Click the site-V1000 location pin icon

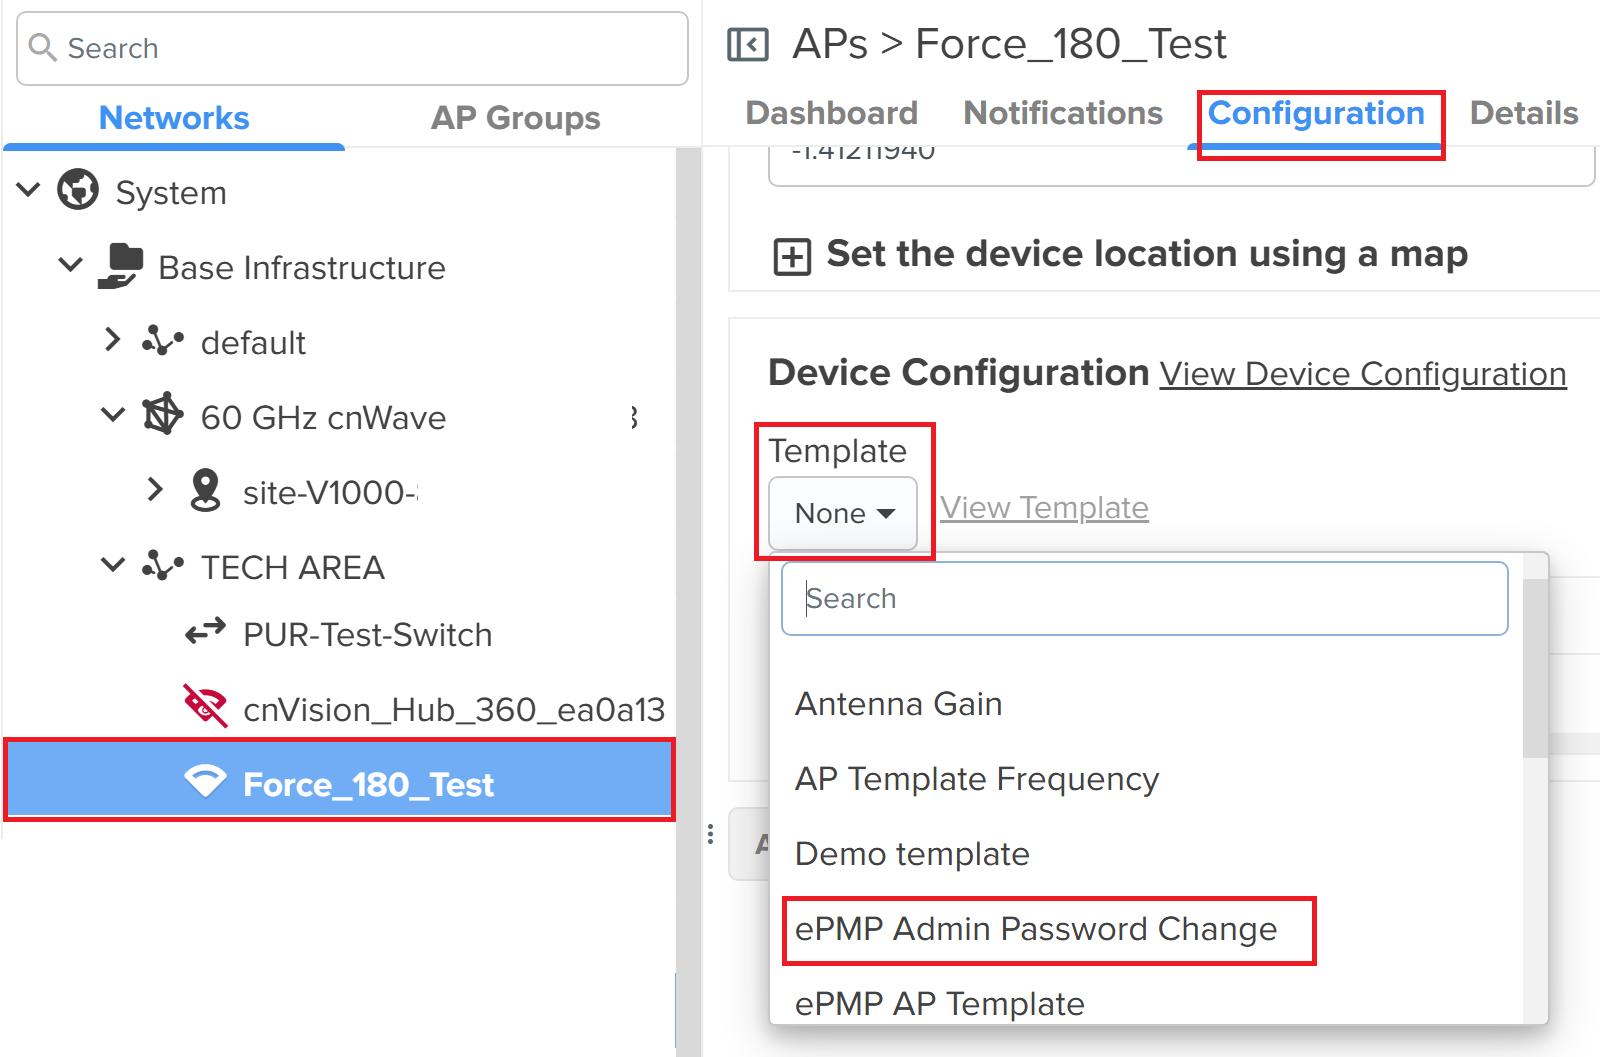point(205,490)
